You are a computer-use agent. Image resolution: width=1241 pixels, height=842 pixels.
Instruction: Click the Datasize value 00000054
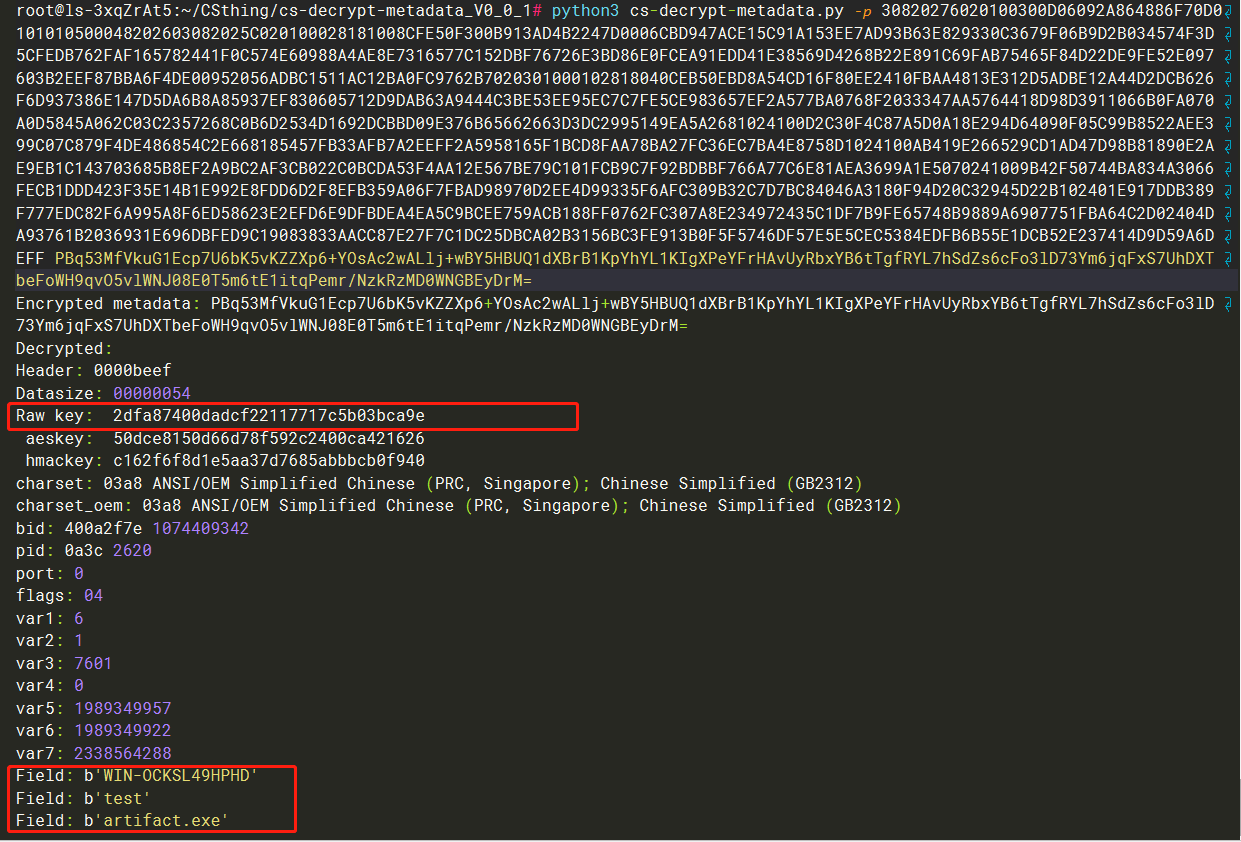151,393
